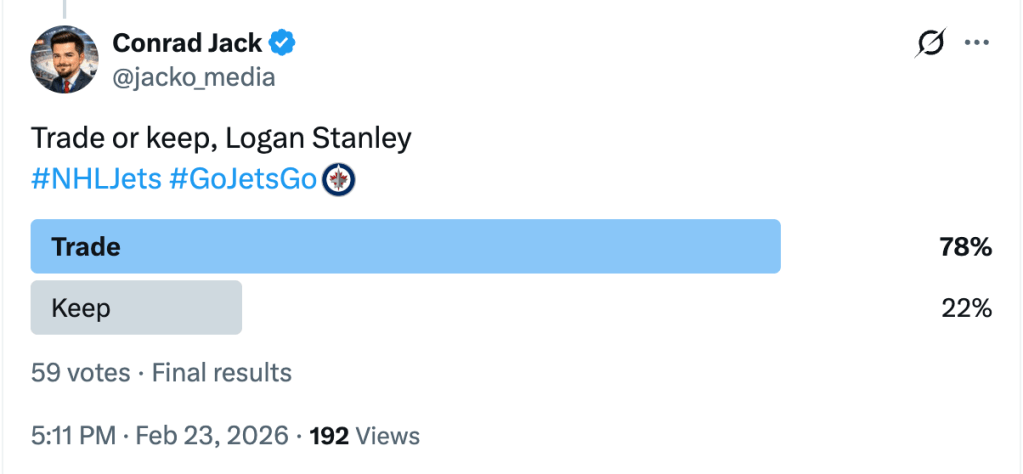Open the #NHLJets hashtag
This screenshot has width=1023, height=474.
coord(96,180)
